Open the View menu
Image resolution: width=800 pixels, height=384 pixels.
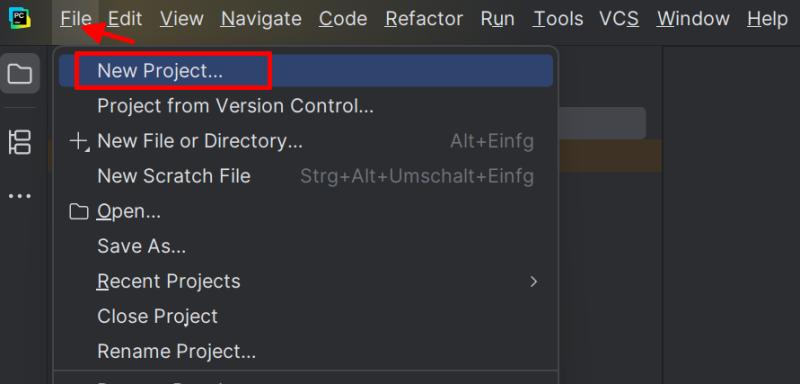[x=182, y=19]
